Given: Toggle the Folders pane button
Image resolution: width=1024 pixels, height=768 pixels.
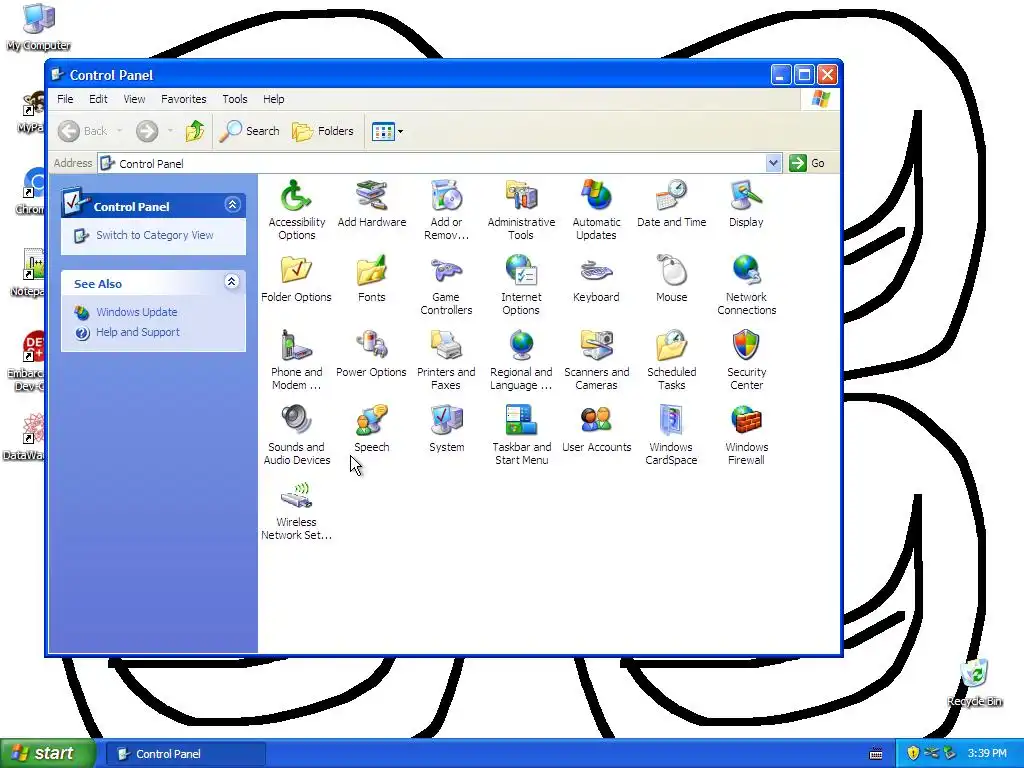Looking at the screenshot, I should [x=323, y=131].
